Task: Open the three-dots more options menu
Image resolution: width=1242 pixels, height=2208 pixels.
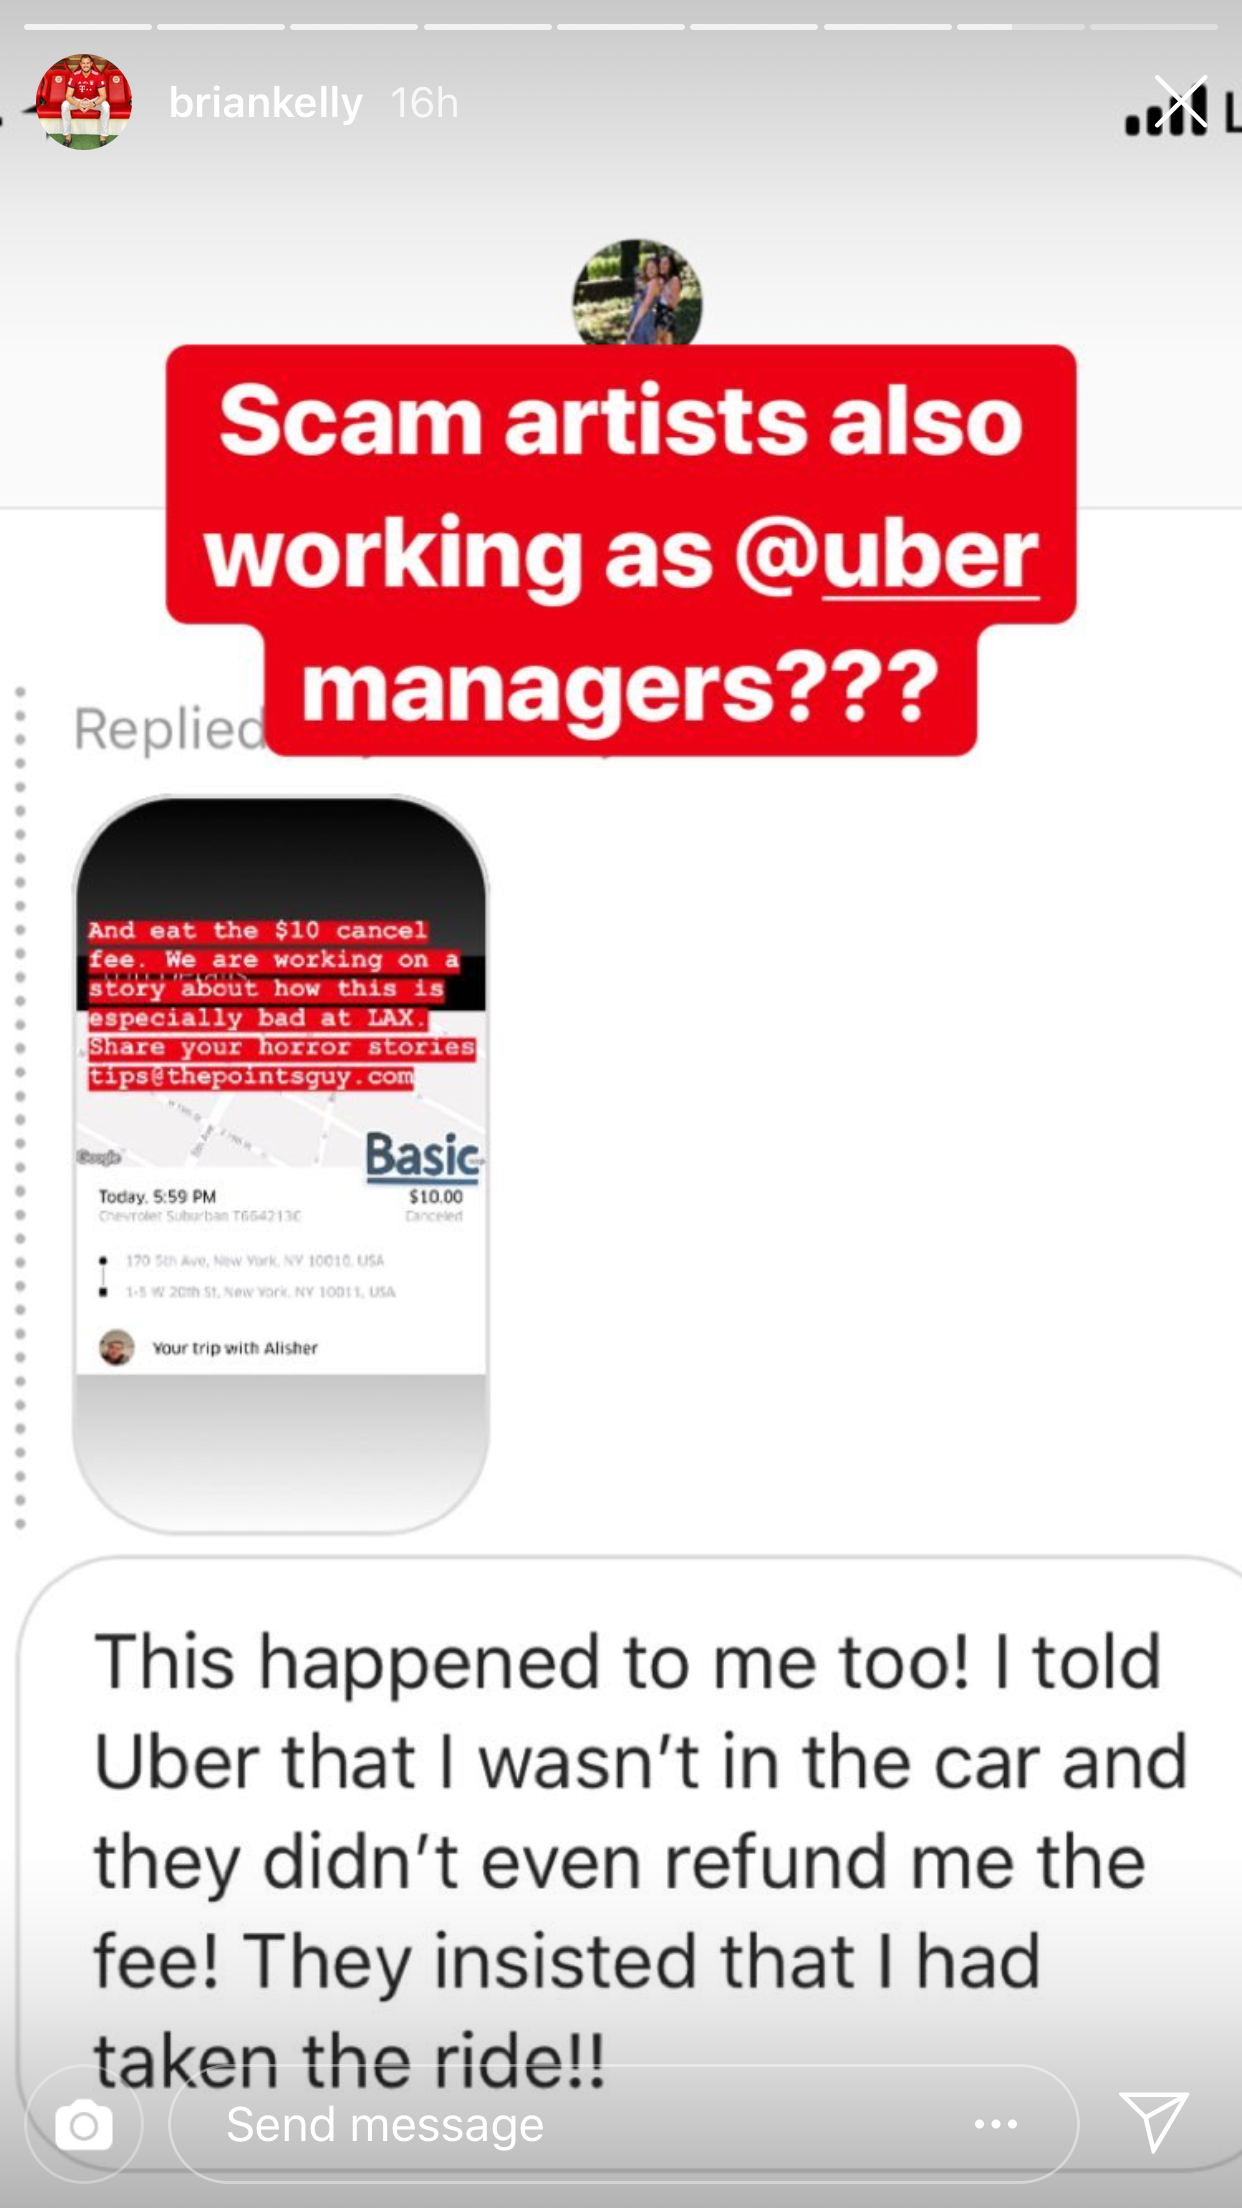Action: pos(996,2124)
